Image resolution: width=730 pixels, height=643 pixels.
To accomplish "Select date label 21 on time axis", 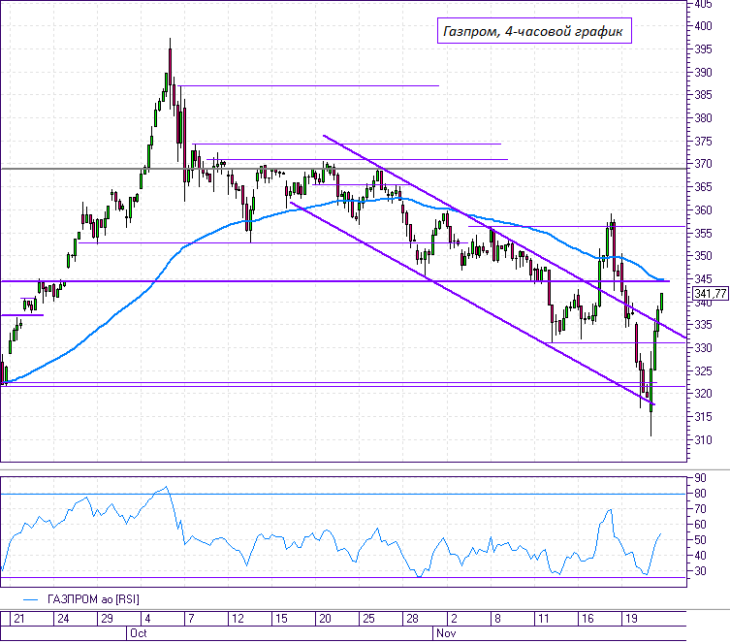I will click(x=19, y=619).
